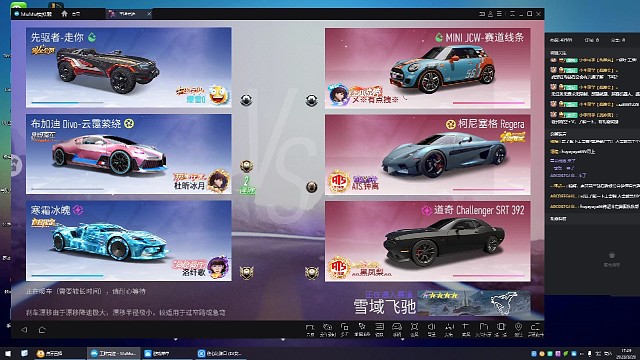This screenshot has width=640, height=360.
Task: Click the taskbar clock
Action: coord(626,353)
